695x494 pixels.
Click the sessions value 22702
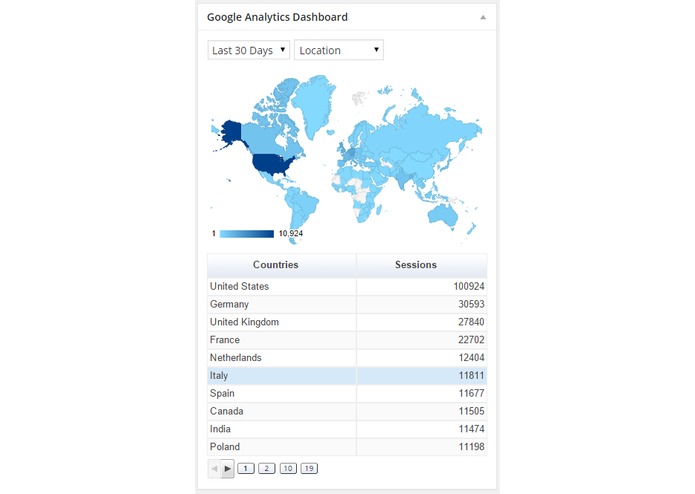click(x=471, y=340)
